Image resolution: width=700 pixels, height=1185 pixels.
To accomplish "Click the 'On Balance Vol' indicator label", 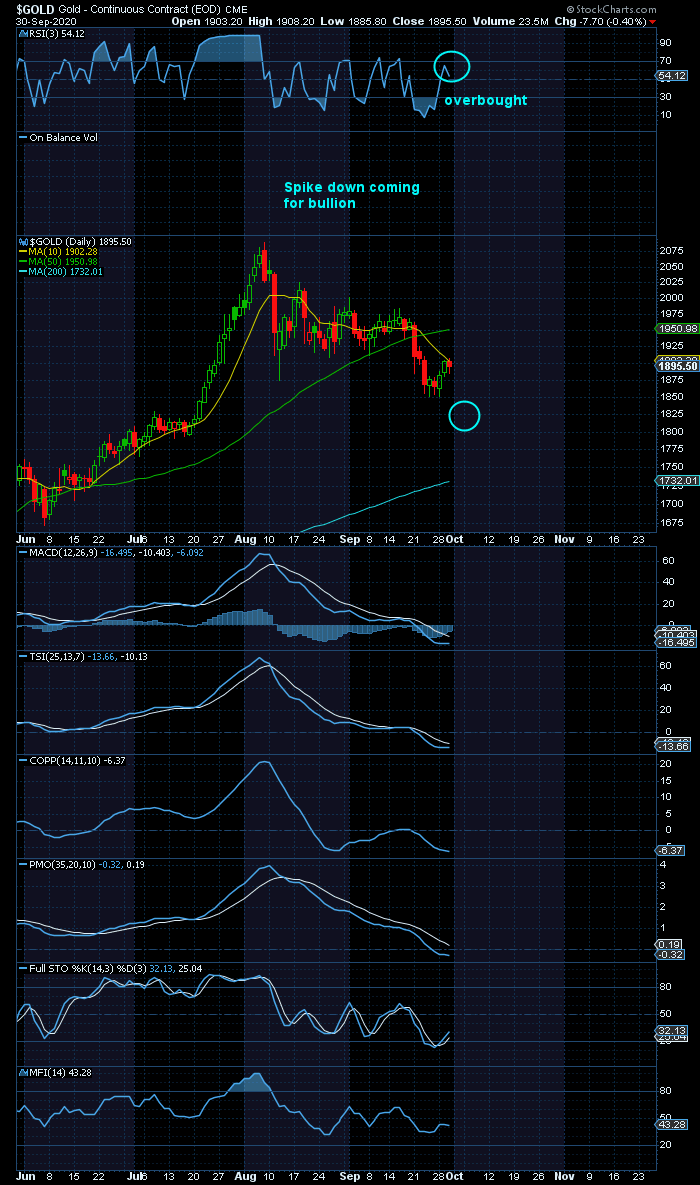I will [x=63, y=138].
